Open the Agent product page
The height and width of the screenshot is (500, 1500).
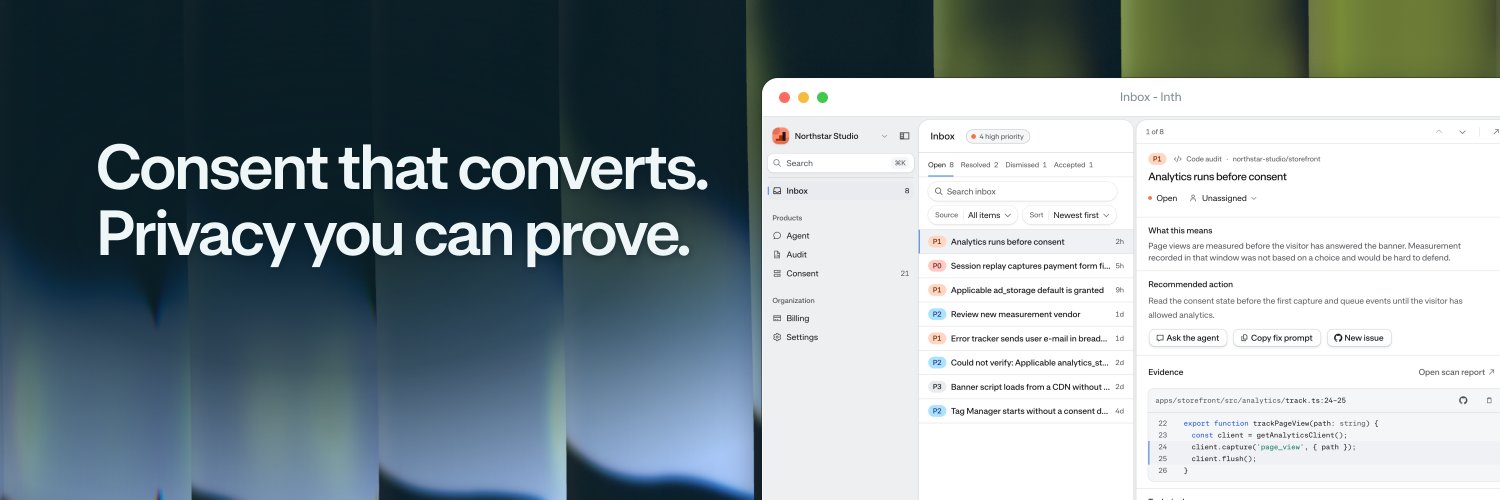[841, 236]
